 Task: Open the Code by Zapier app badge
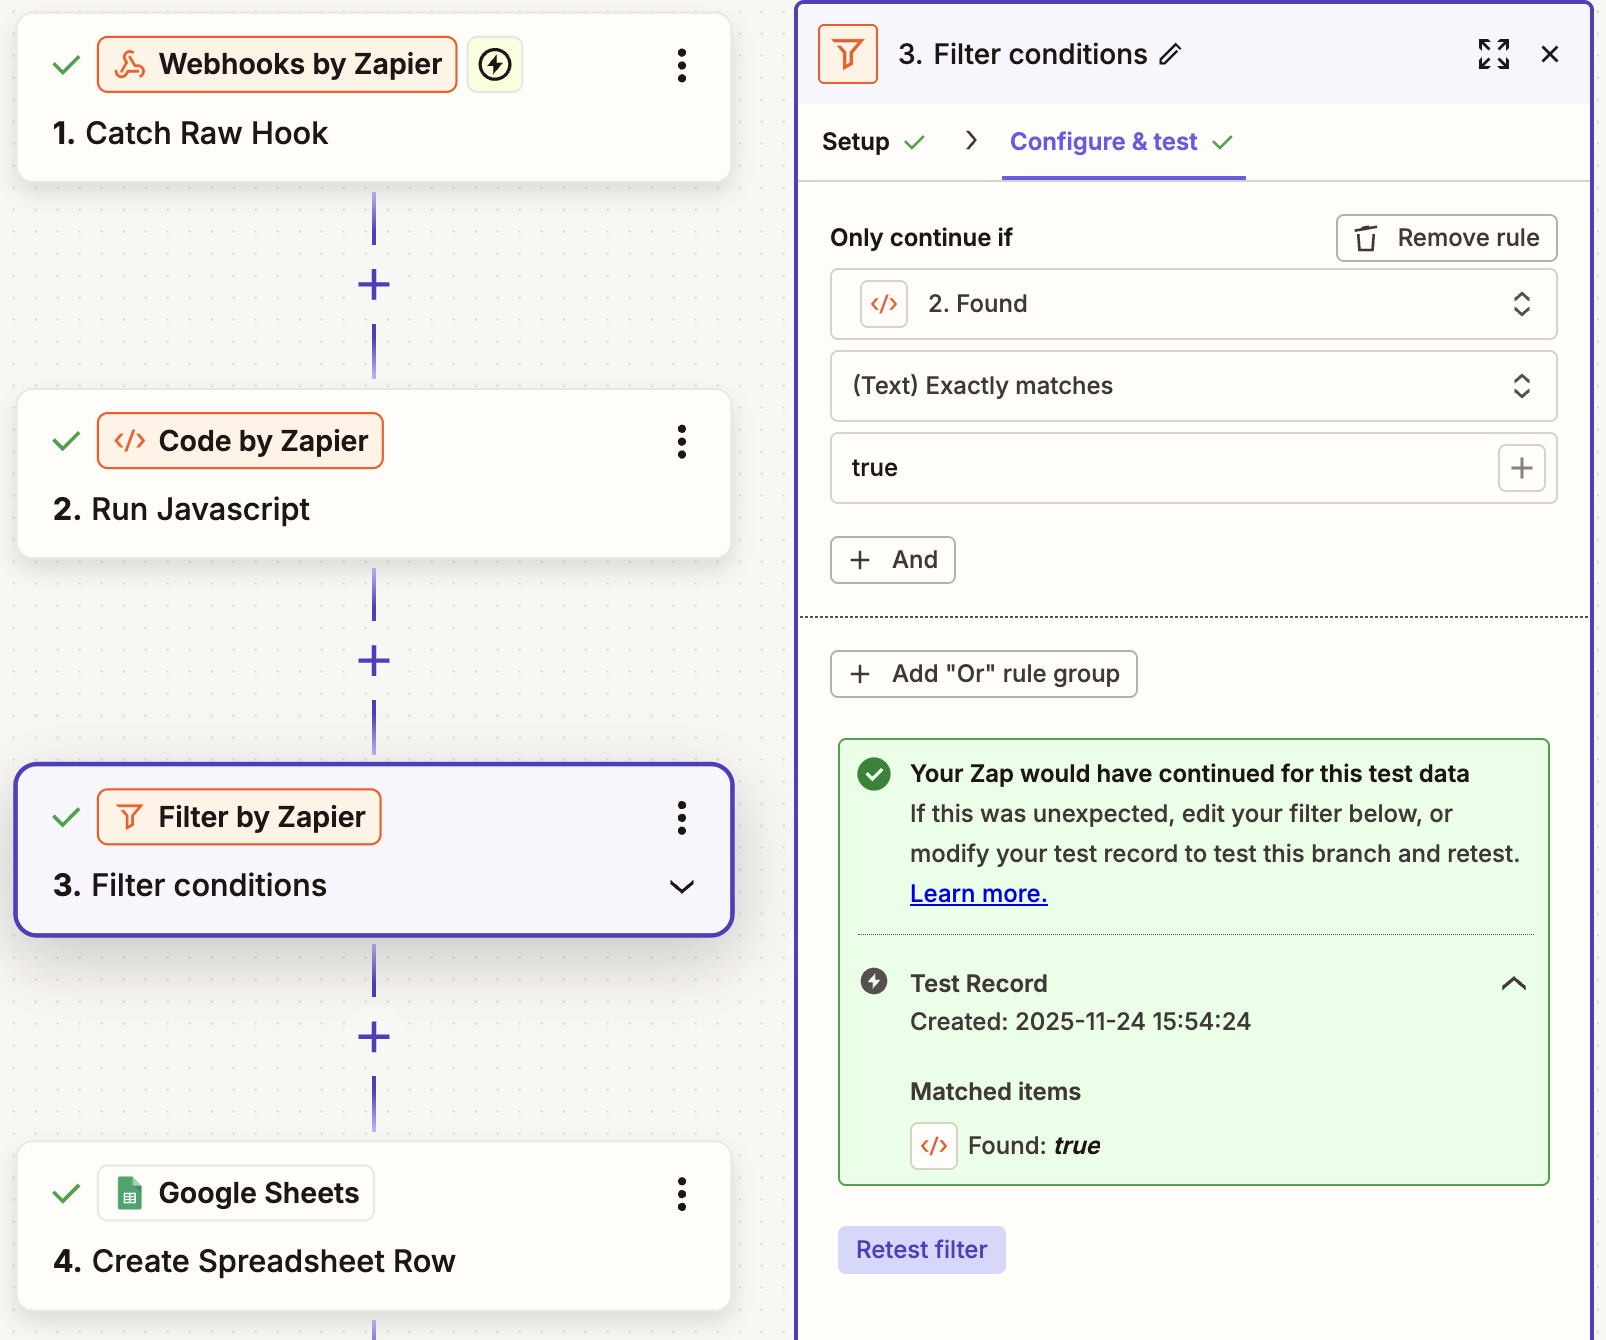click(240, 441)
